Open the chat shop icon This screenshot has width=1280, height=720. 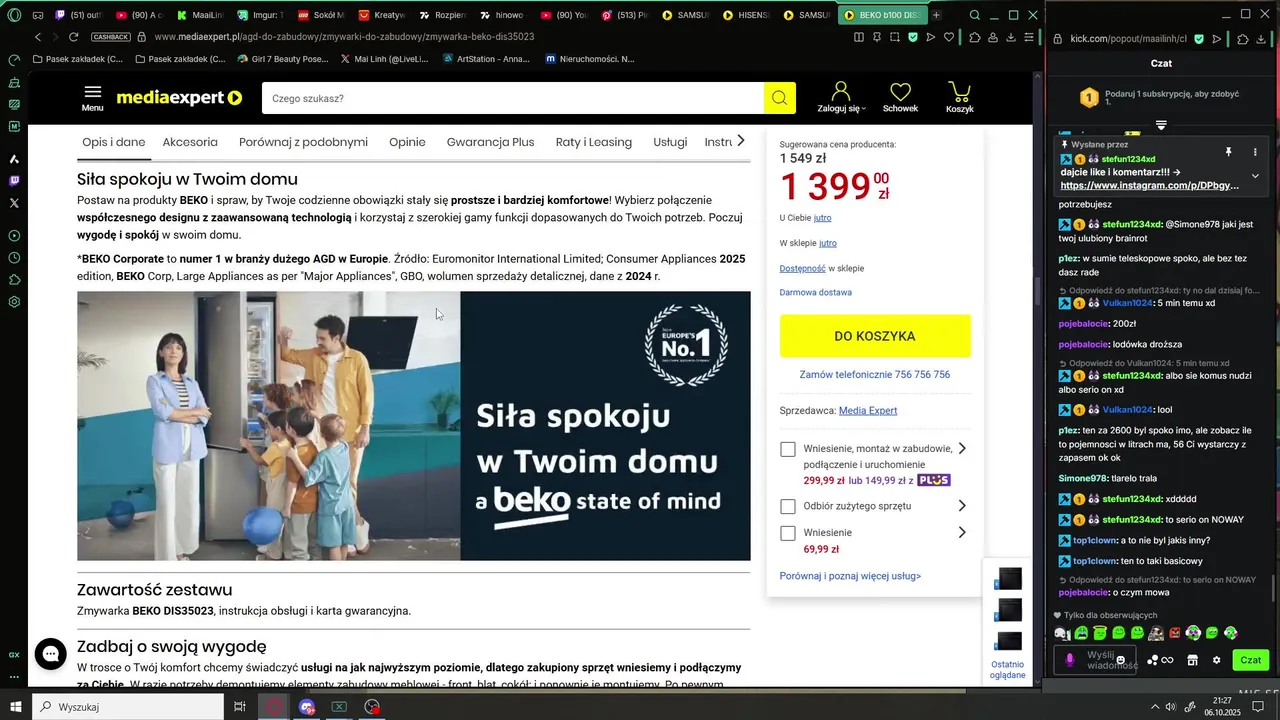pyautogui.click(x=1192, y=660)
